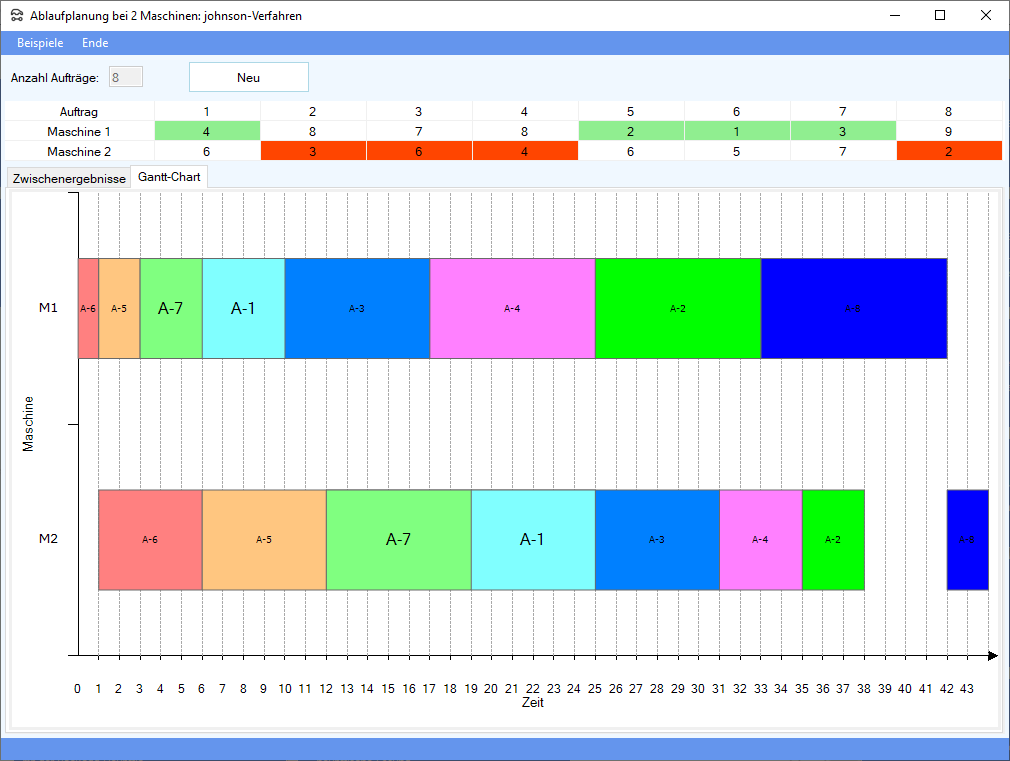Click the A-7 bar in M1 row
Viewport: 1010px width, 761px height.
(171, 308)
